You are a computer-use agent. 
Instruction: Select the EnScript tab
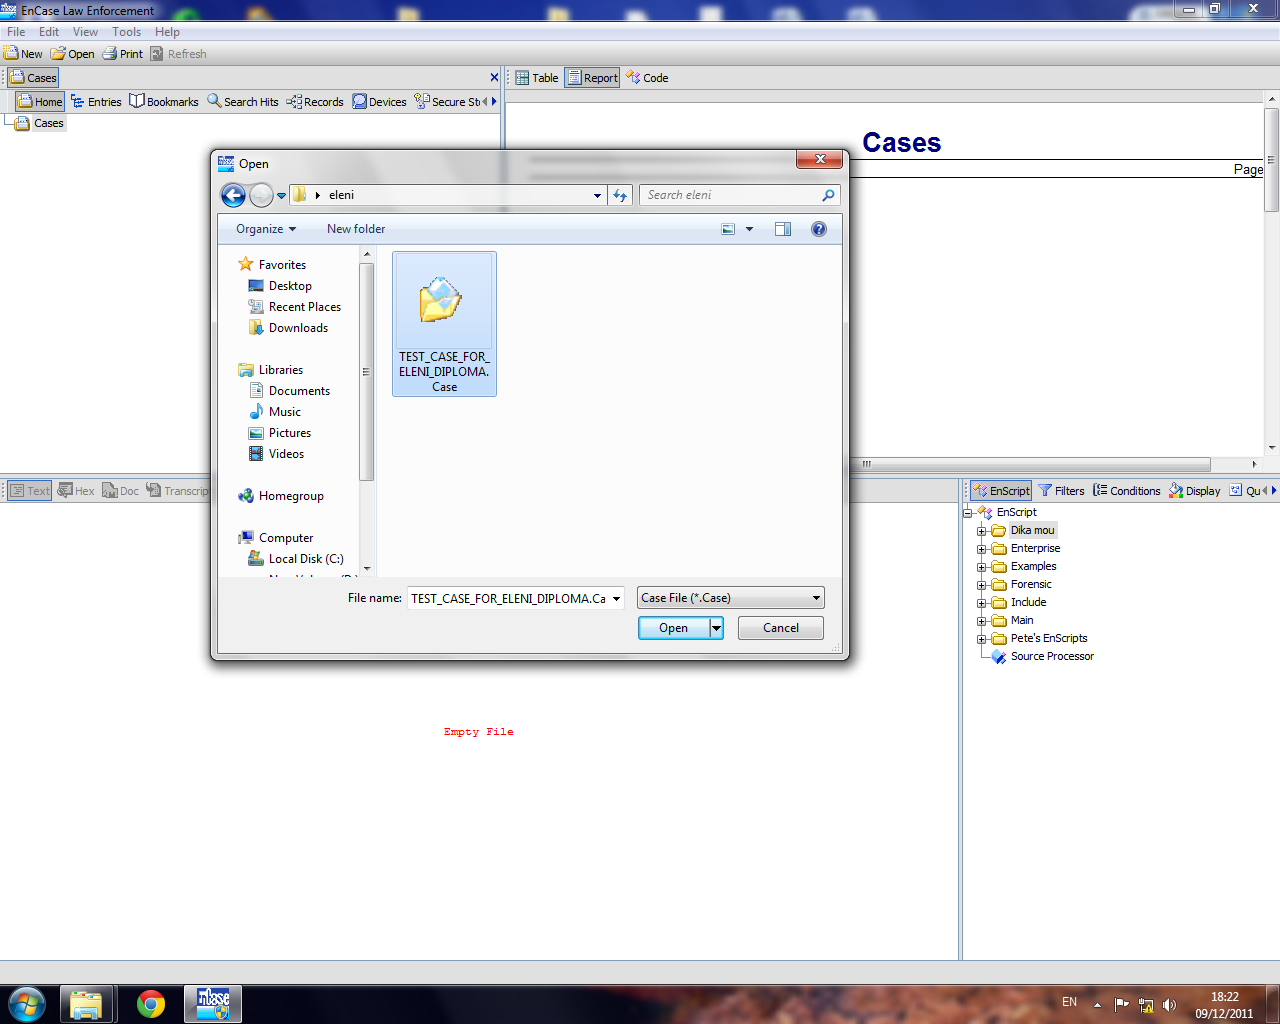point(1001,491)
